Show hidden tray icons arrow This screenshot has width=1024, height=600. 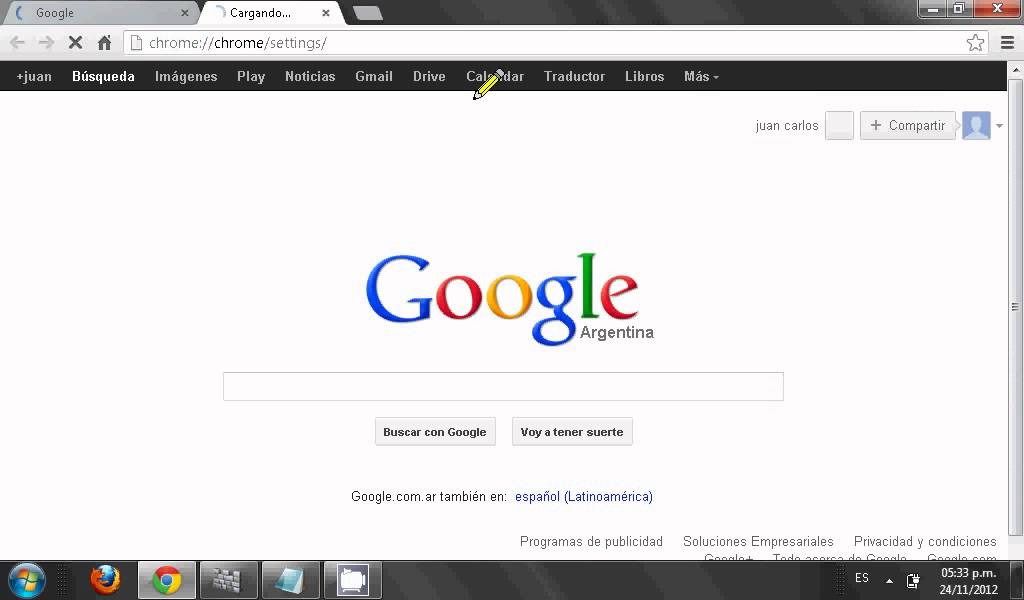click(889, 580)
